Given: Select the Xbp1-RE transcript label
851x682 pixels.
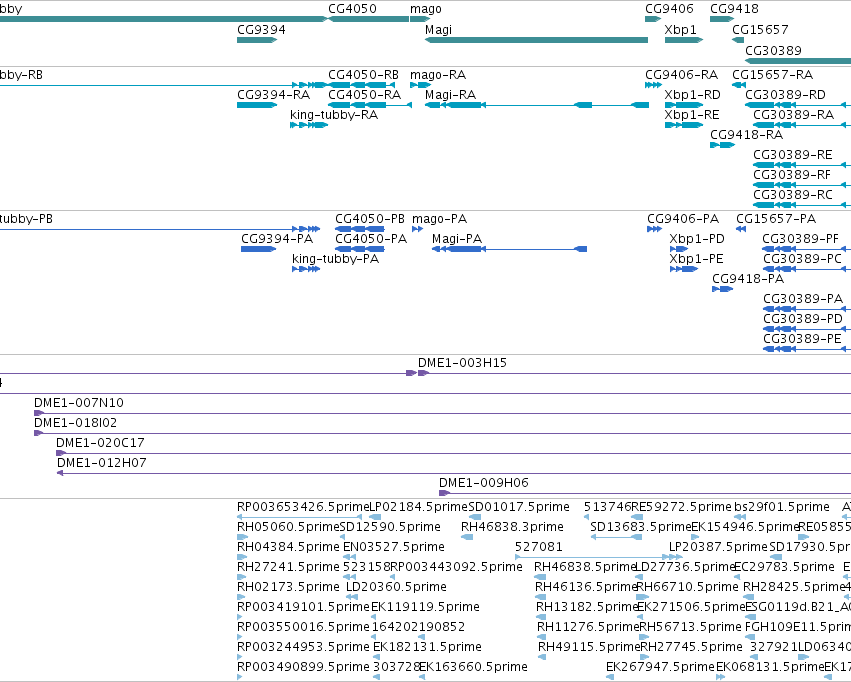Looking at the screenshot, I should coord(693,115).
